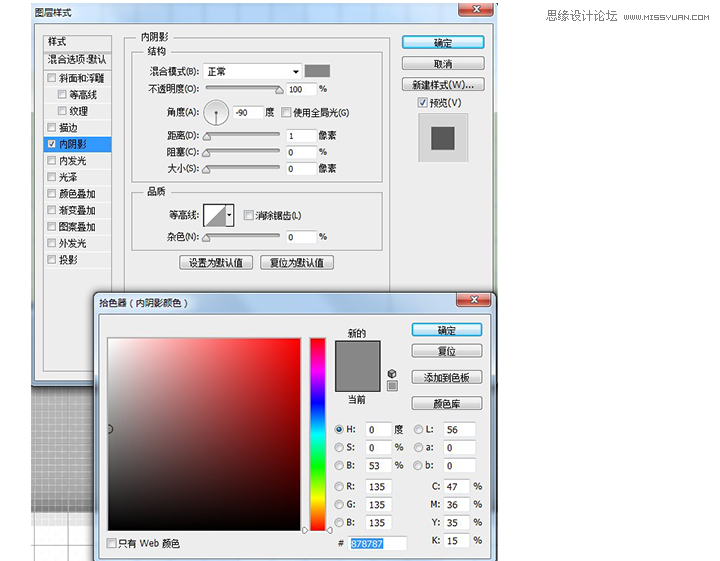Click the inner shadow color swatch

(317, 71)
